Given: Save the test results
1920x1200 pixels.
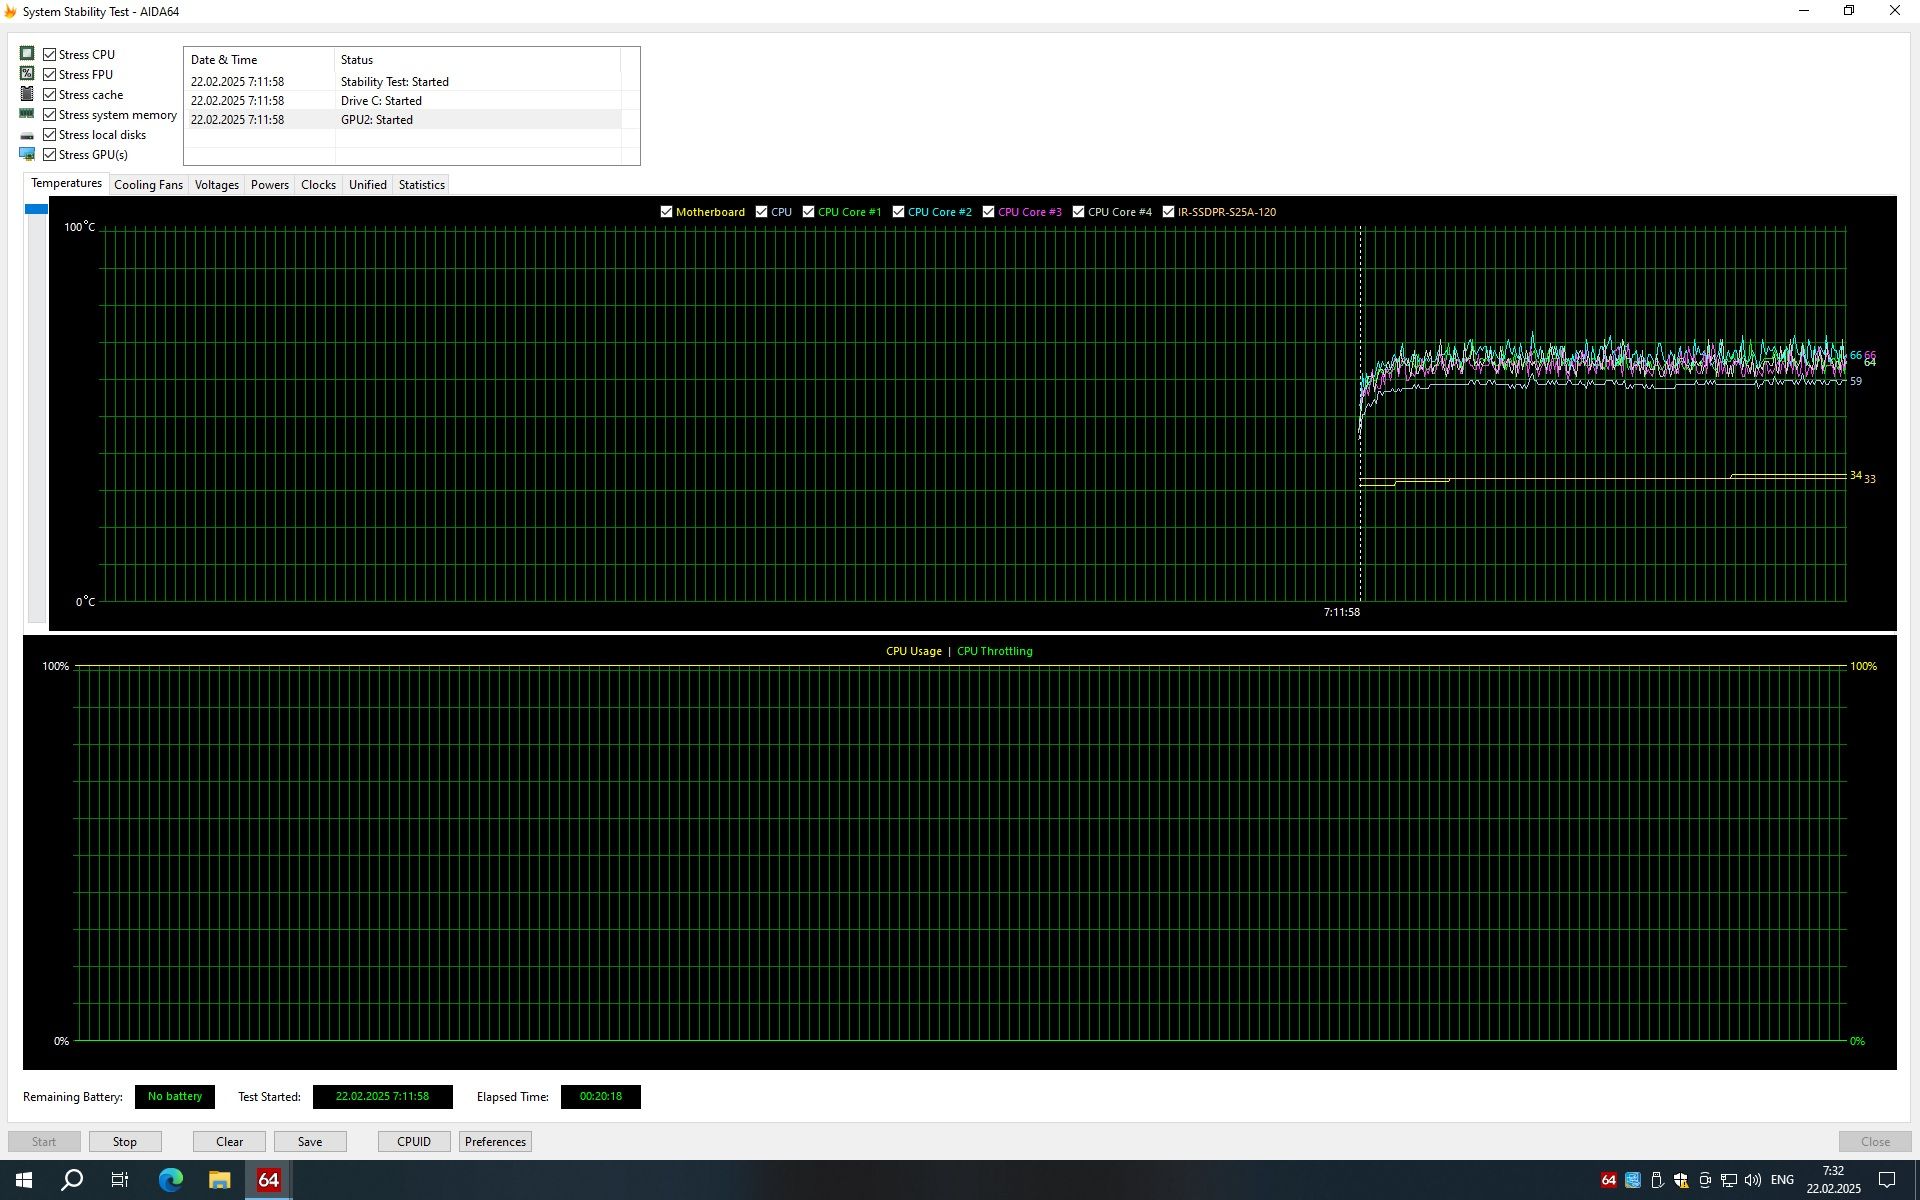Looking at the screenshot, I should pyautogui.click(x=310, y=1141).
